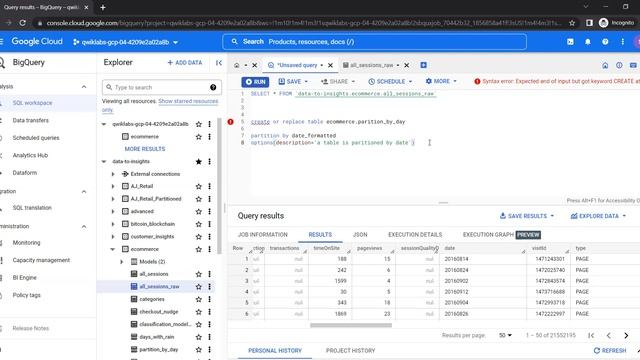Switch to the JSON results tab
The width and height of the screenshot is (640, 360).
(360, 235)
